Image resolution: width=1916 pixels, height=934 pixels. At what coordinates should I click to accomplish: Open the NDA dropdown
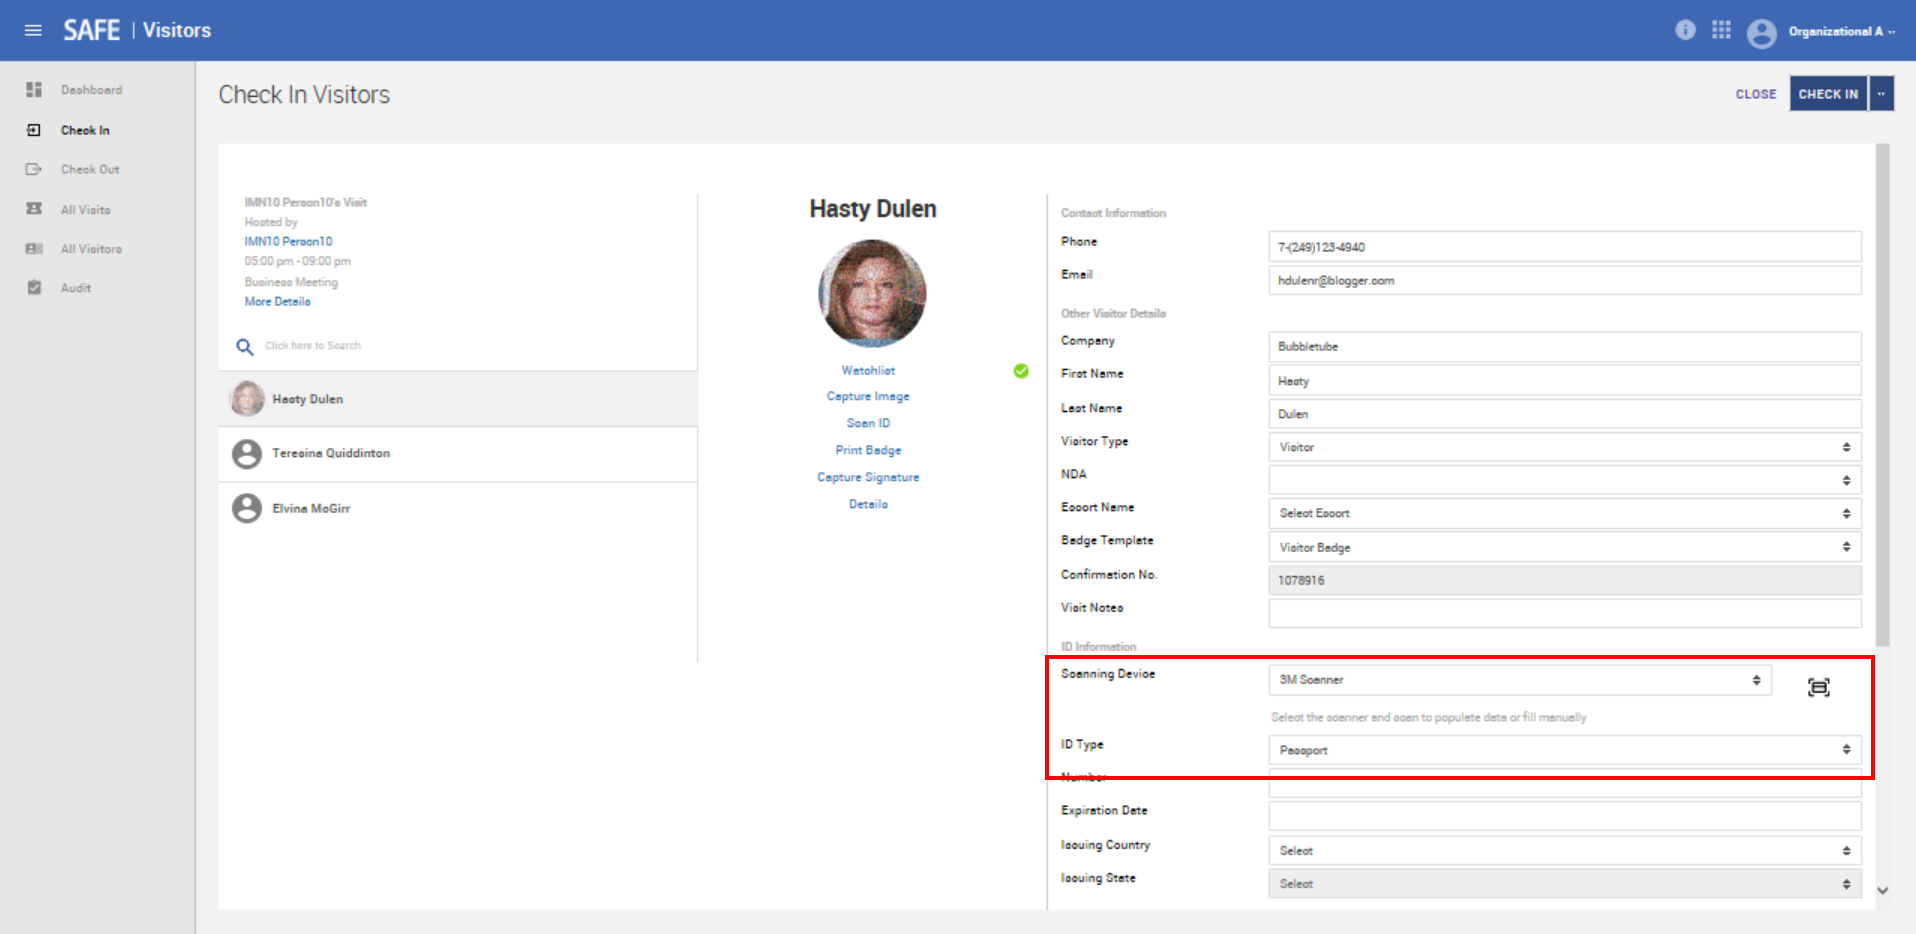[x=1565, y=480]
